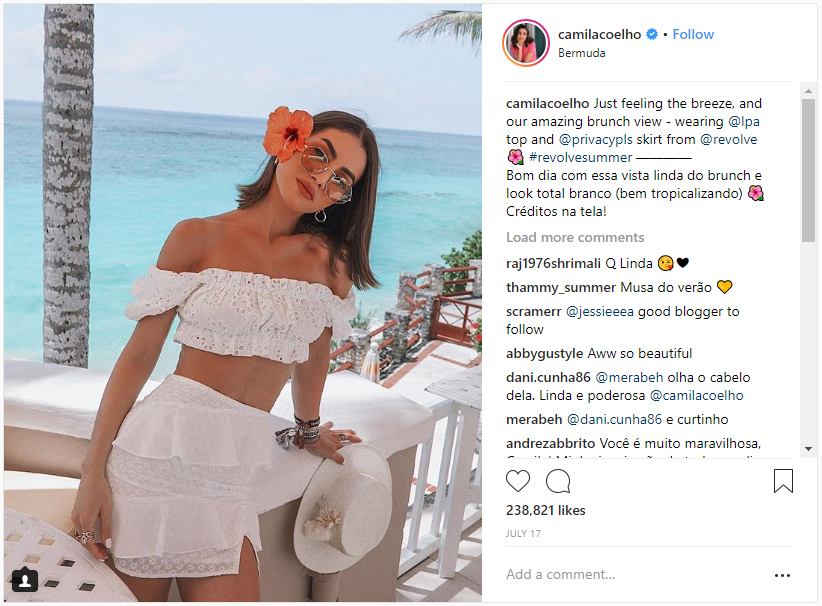The height and width of the screenshot is (606, 822).
Task: Open the Bermuda location link
Action: (x=581, y=53)
